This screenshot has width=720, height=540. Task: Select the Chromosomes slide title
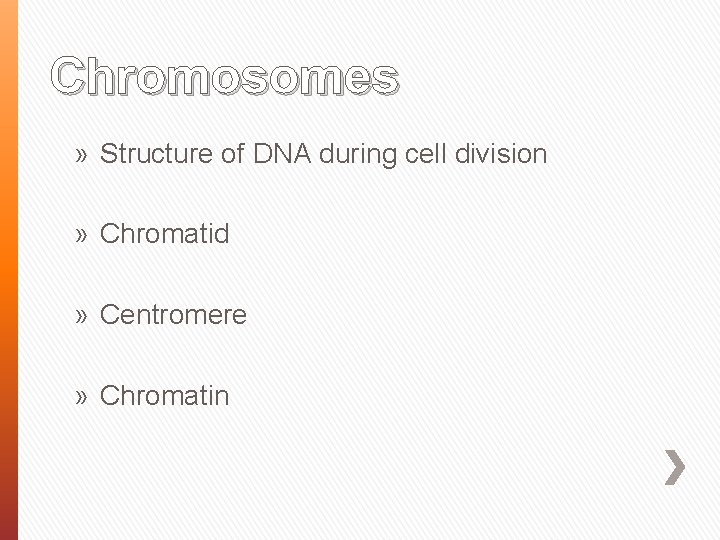[225, 77]
